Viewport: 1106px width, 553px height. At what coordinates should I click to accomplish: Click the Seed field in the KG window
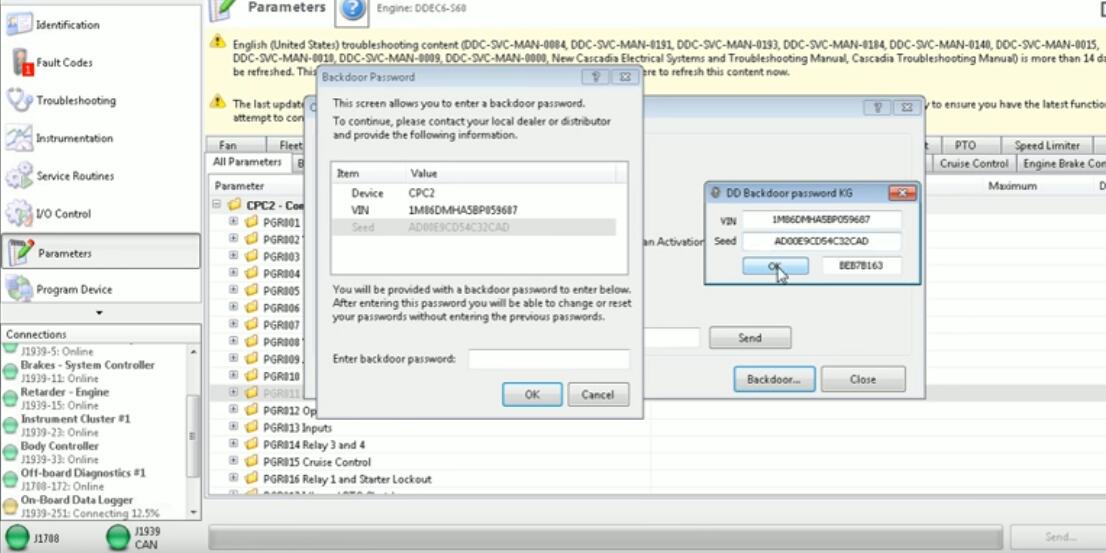822,241
